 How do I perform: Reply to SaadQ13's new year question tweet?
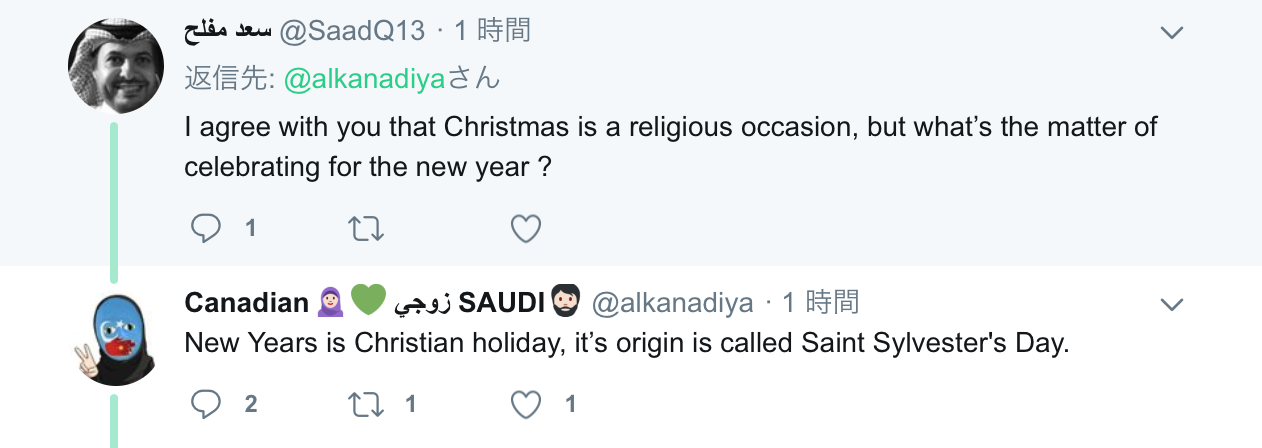click(206, 229)
